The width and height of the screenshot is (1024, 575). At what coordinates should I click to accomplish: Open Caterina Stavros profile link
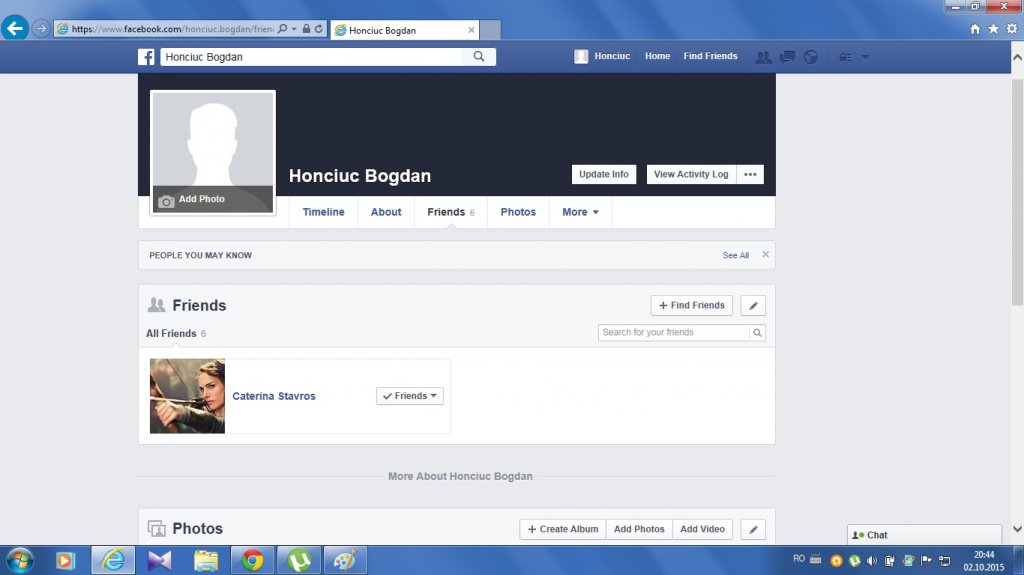pos(274,396)
